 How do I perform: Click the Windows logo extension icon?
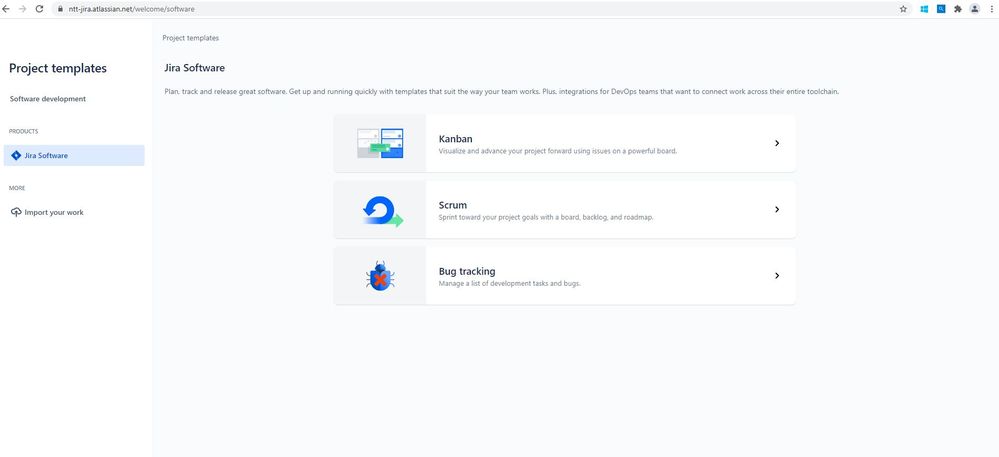[x=924, y=9]
